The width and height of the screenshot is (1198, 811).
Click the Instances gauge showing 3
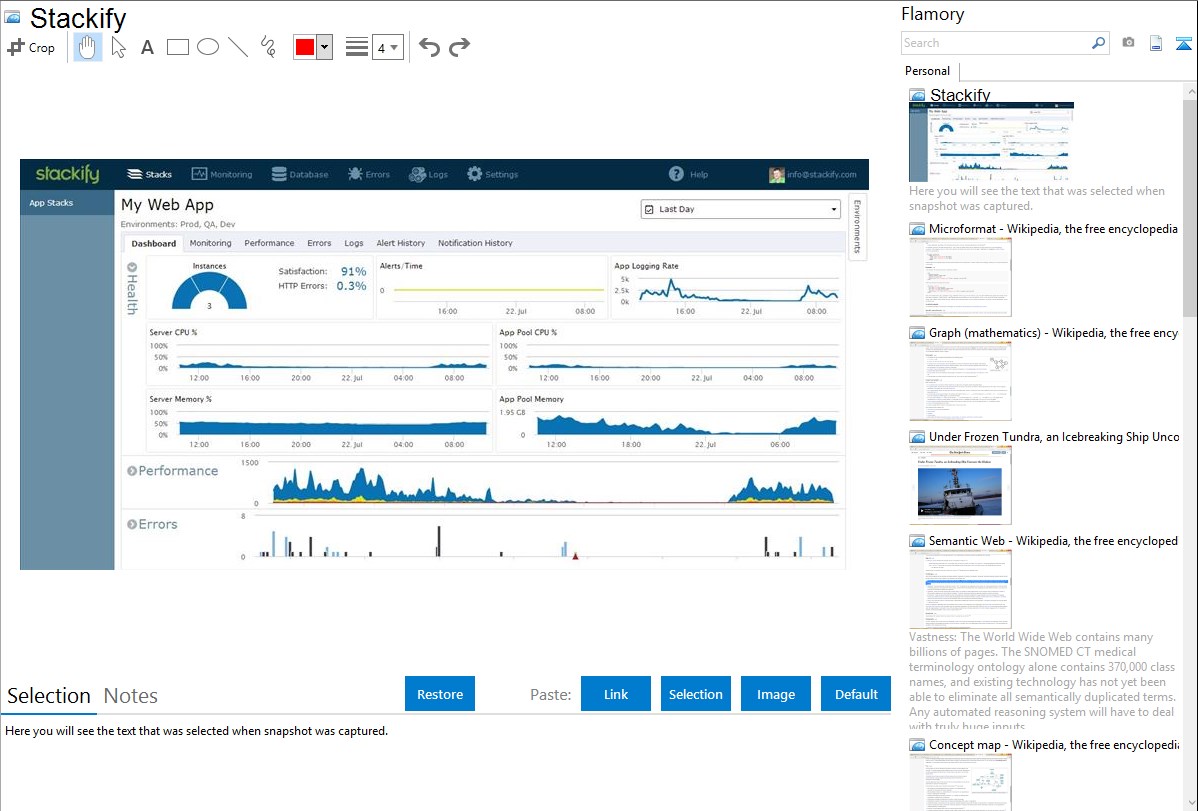[209, 290]
